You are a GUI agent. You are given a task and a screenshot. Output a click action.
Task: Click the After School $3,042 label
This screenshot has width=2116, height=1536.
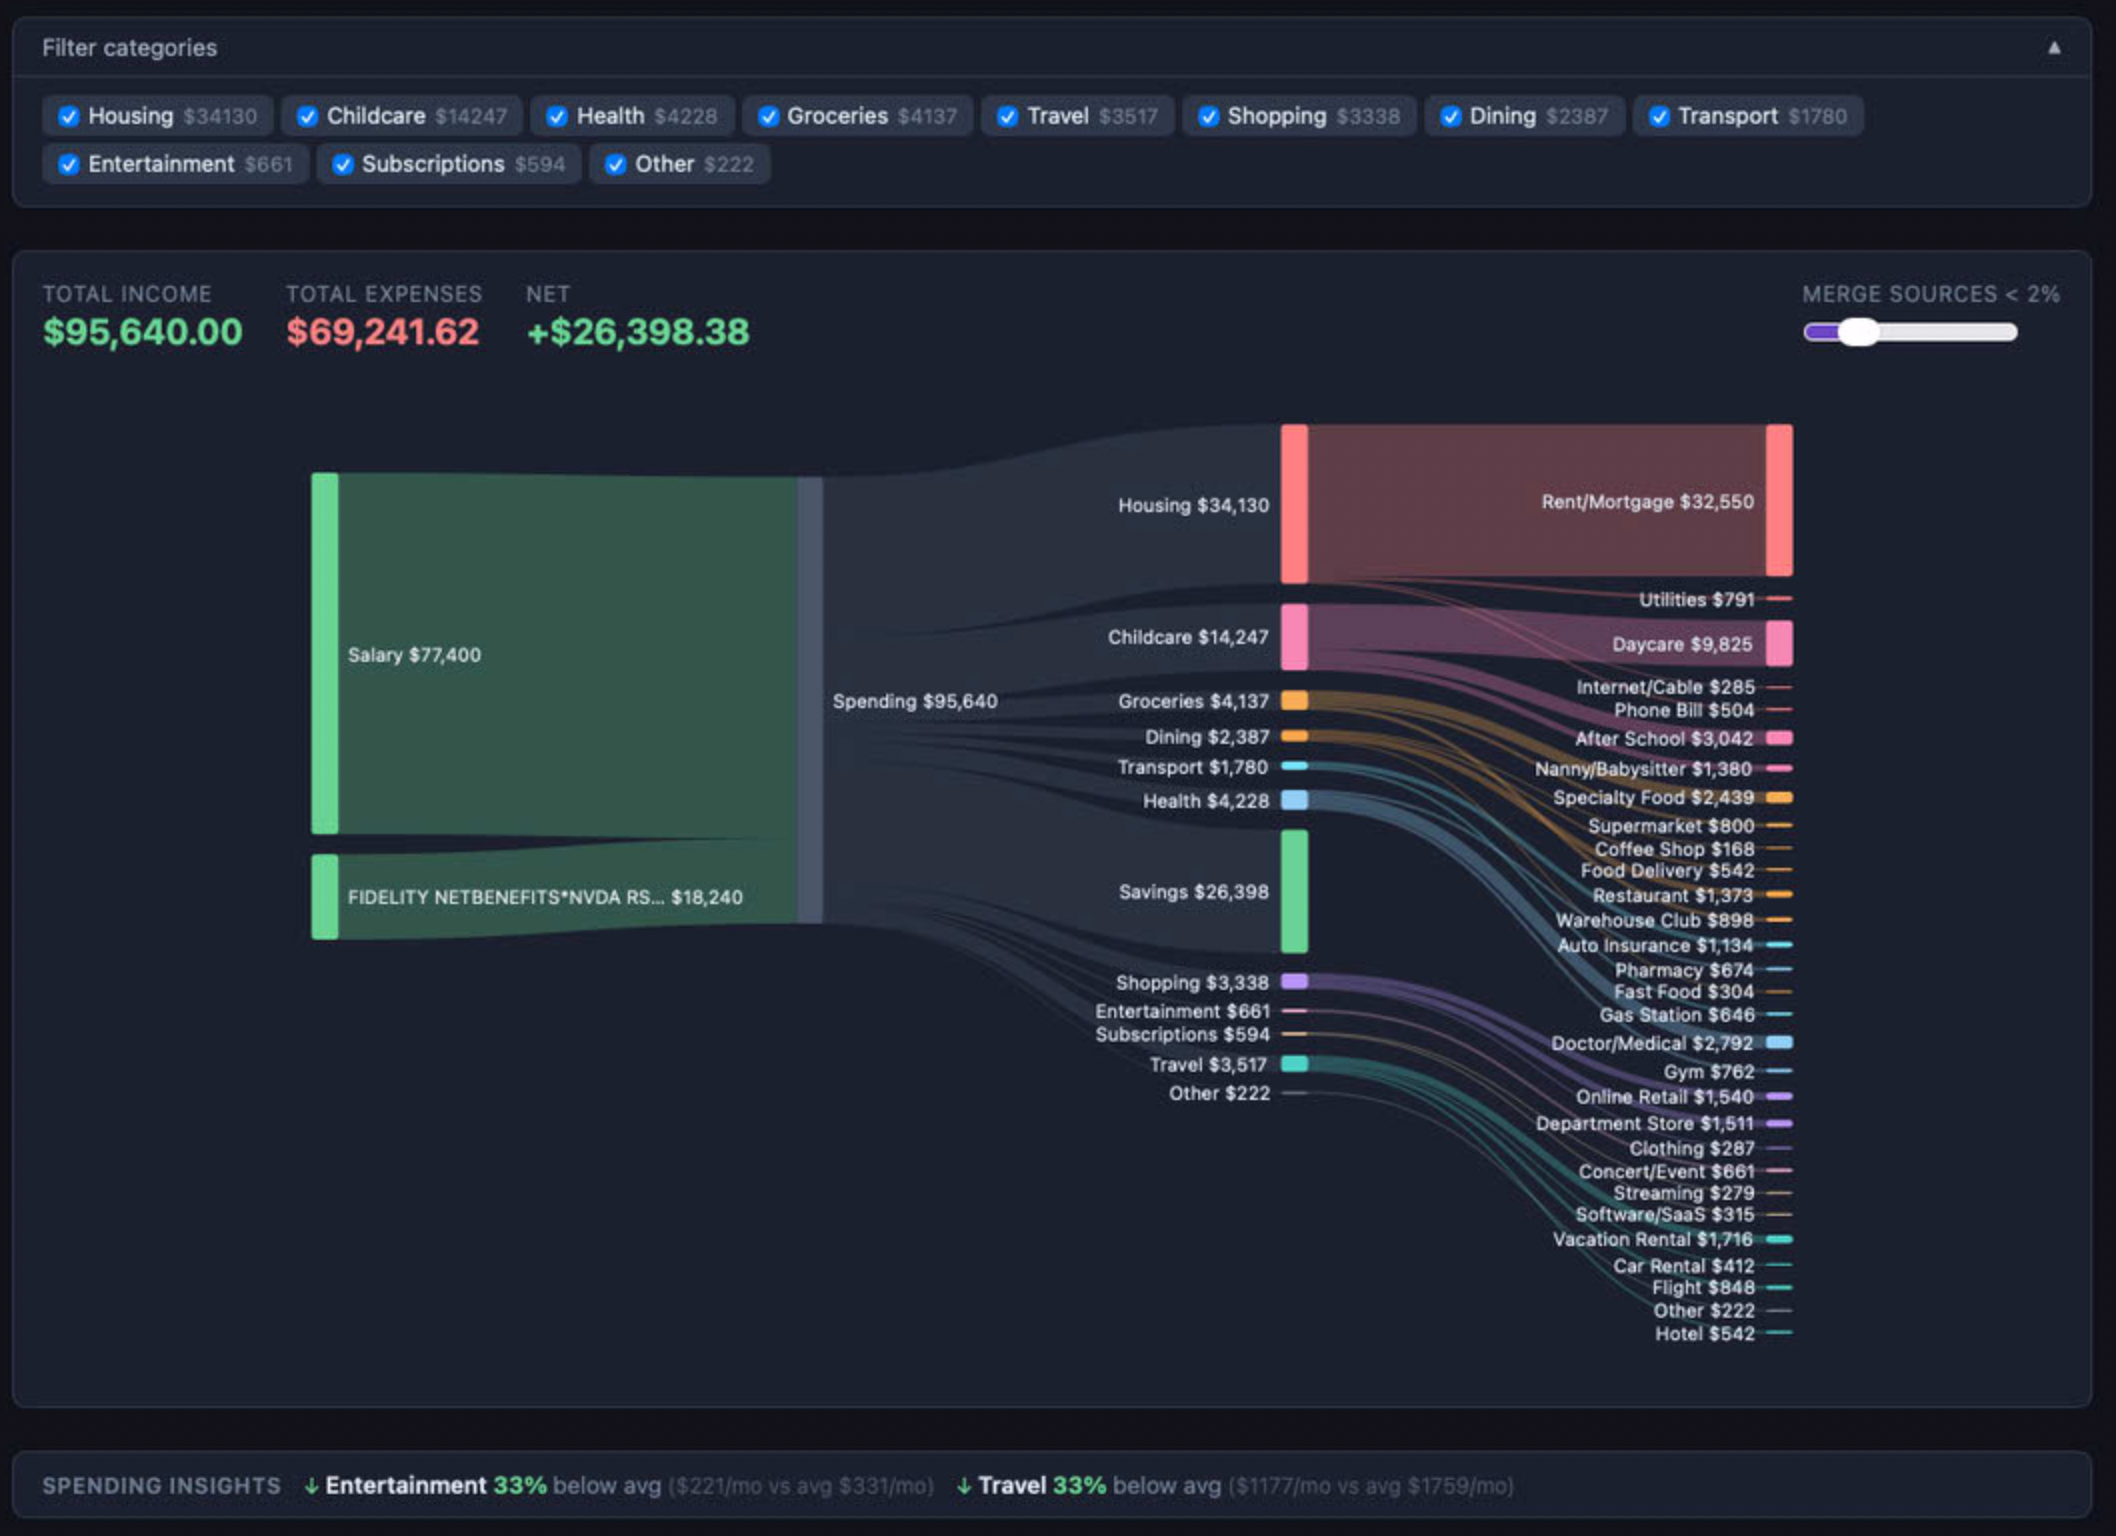click(1664, 738)
